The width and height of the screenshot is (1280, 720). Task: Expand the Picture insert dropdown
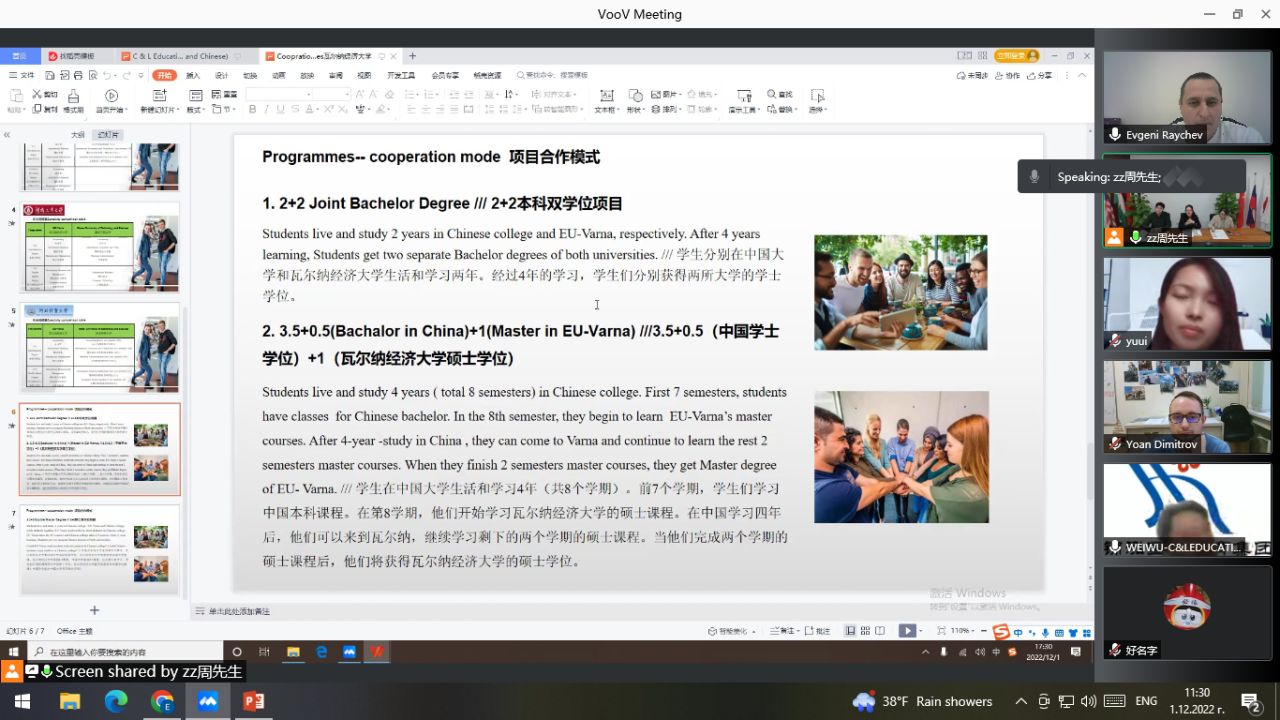tap(680, 94)
